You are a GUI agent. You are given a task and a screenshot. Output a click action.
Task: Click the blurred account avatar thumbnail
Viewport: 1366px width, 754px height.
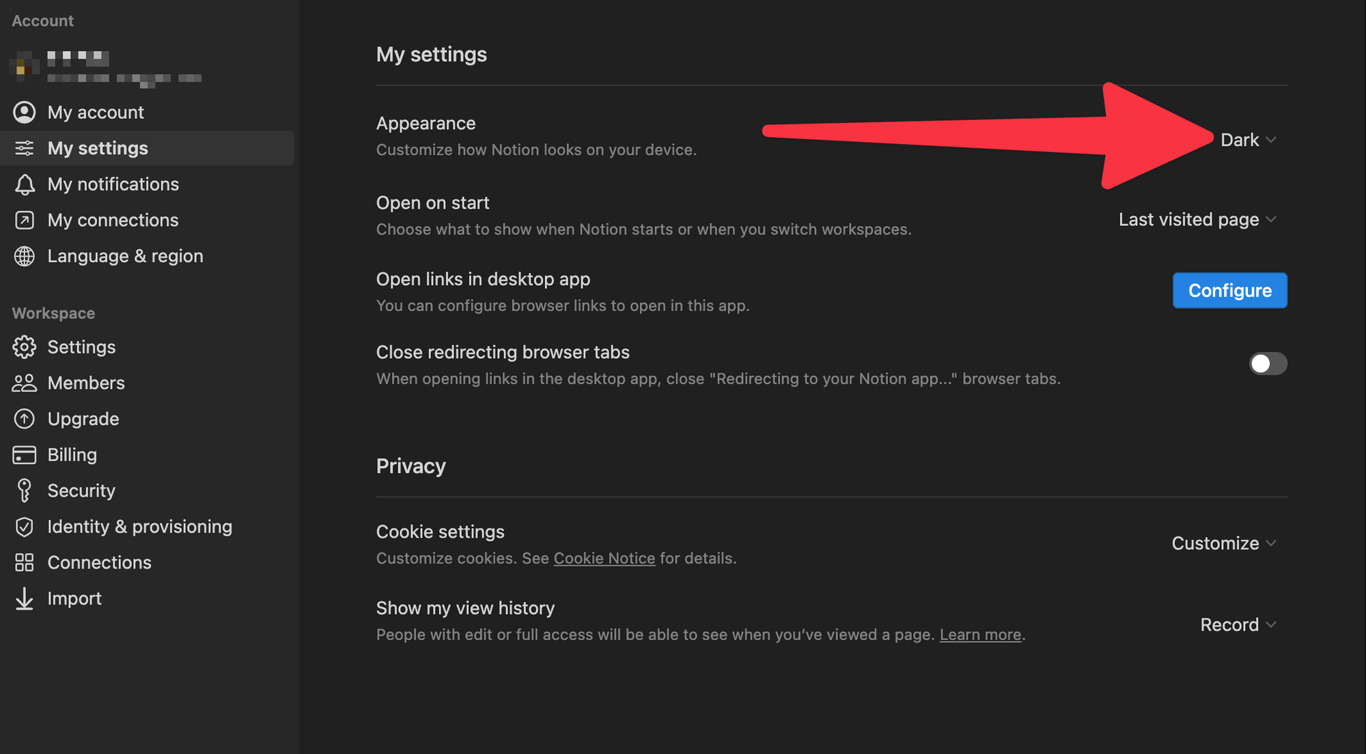(24, 66)
